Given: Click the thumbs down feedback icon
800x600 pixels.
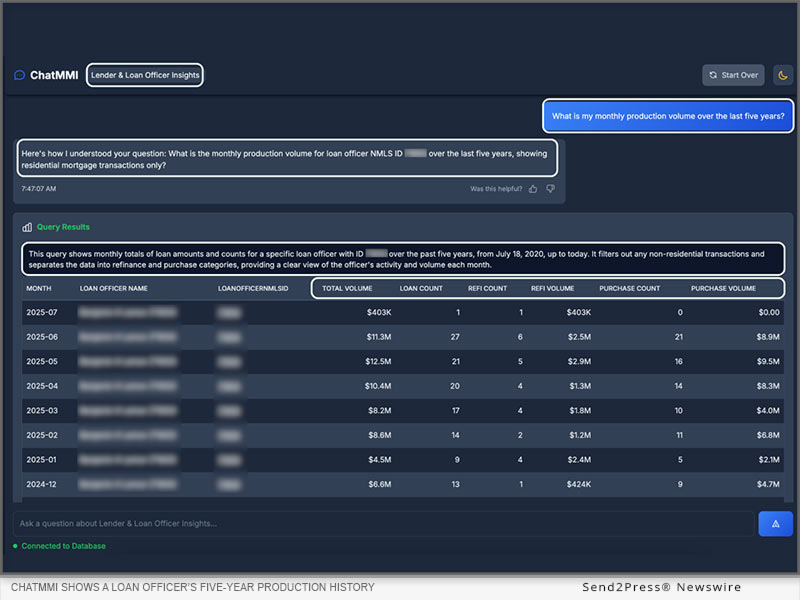Looking at the screenshot, I should (x=550, y=188).
